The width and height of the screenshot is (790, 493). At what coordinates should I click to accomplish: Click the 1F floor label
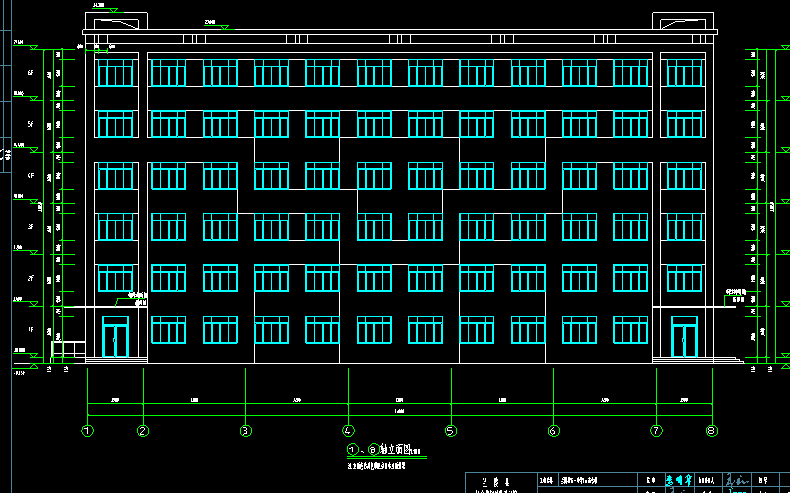point(31,330)
